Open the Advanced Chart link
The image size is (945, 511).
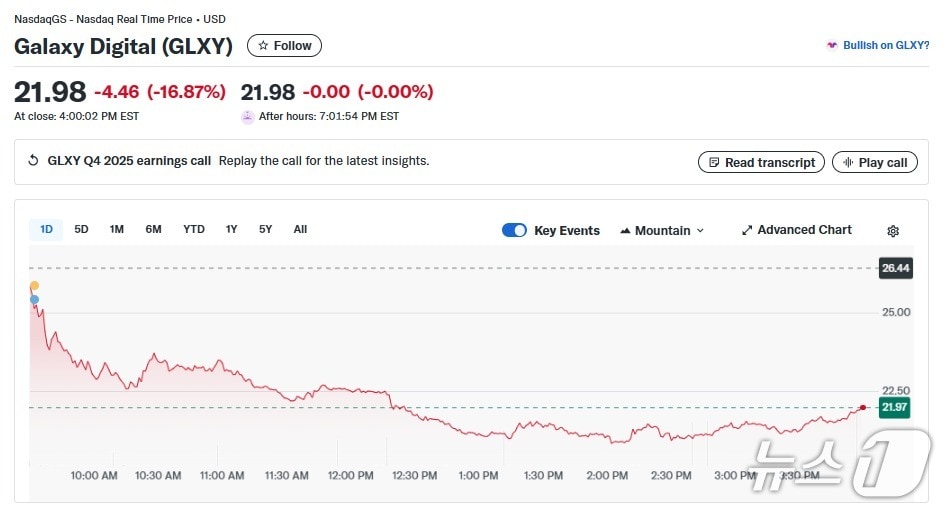click(796, 230)
